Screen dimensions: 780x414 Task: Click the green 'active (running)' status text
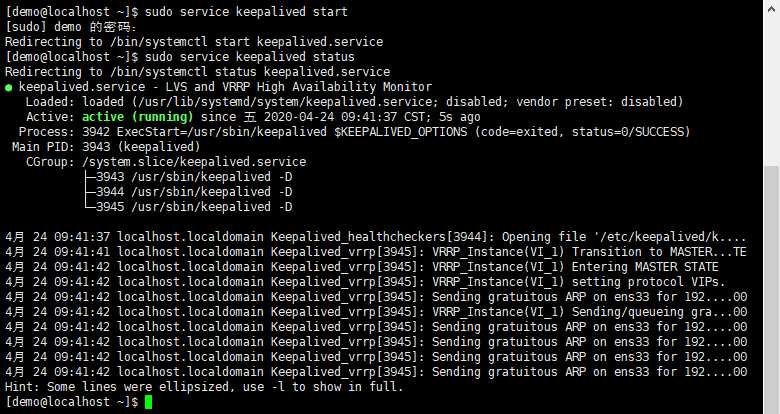137,117
